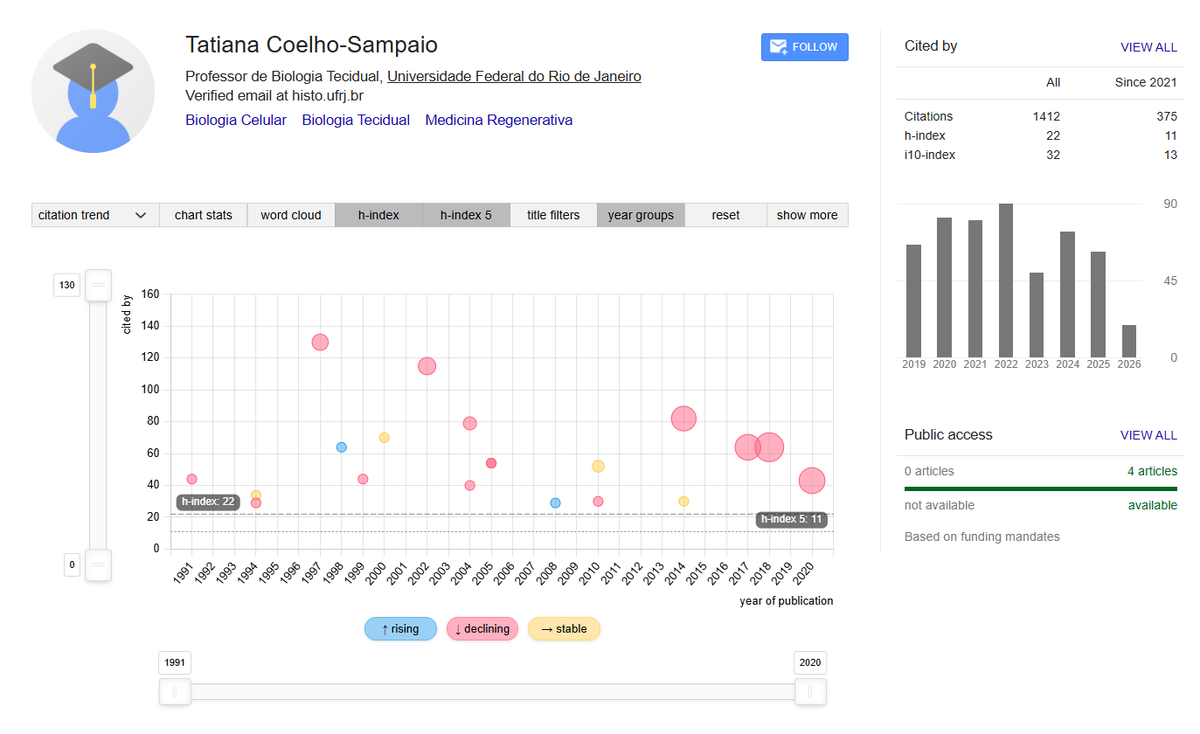Click the upper 130 vertical slider handle
This screenshot has width=1200, height=734.
pos(98,285)
